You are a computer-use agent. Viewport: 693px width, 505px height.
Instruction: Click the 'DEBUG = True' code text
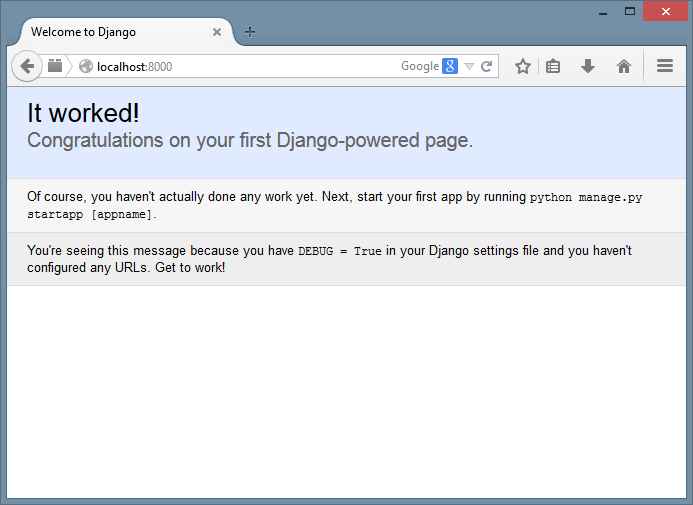tap(340, 251)
